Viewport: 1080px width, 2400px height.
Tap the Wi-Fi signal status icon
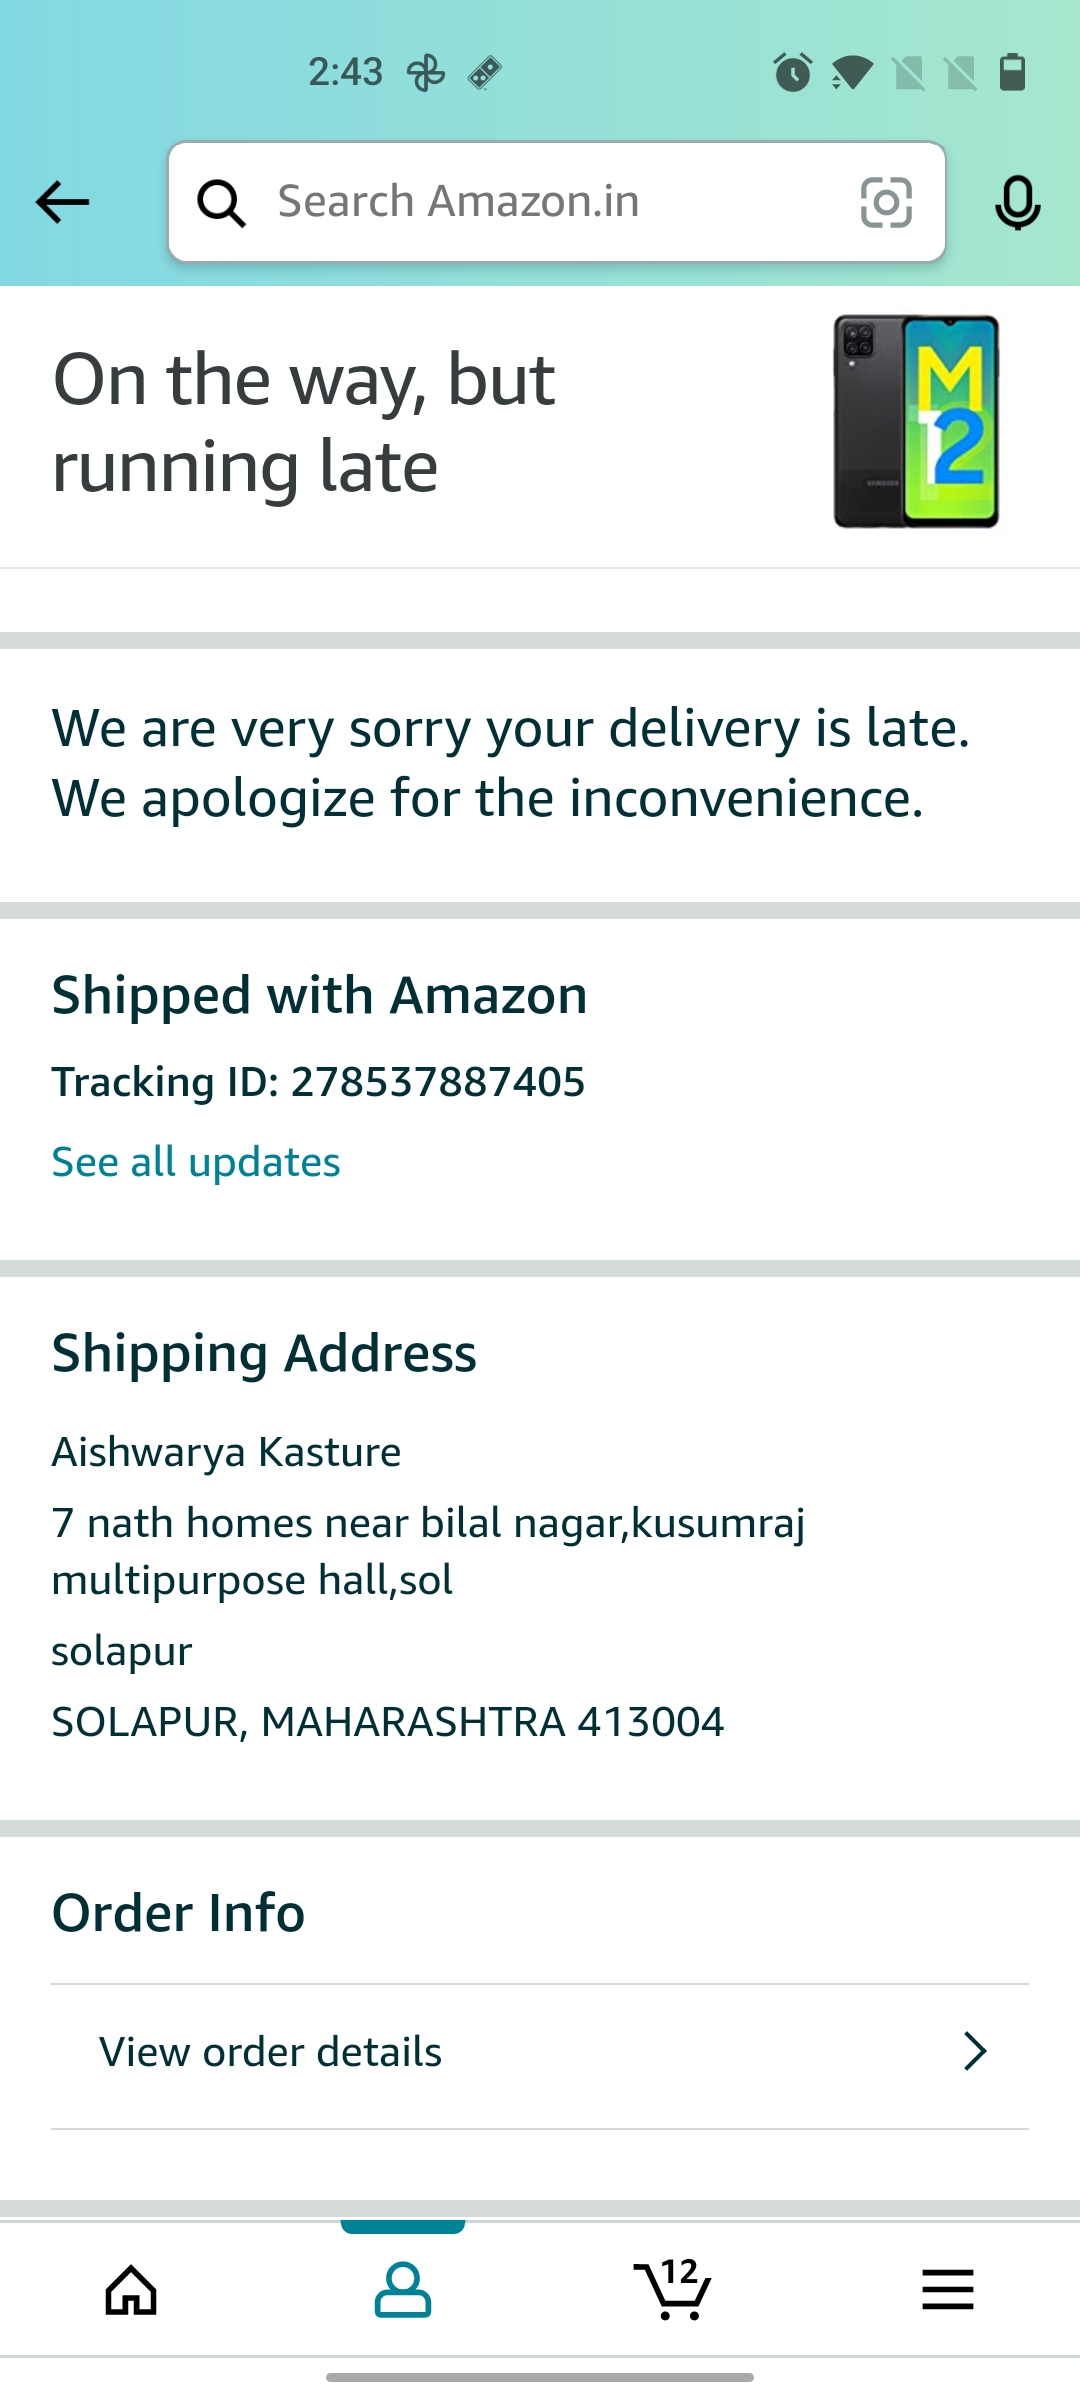pyautogui.click(x=852, y=72)
